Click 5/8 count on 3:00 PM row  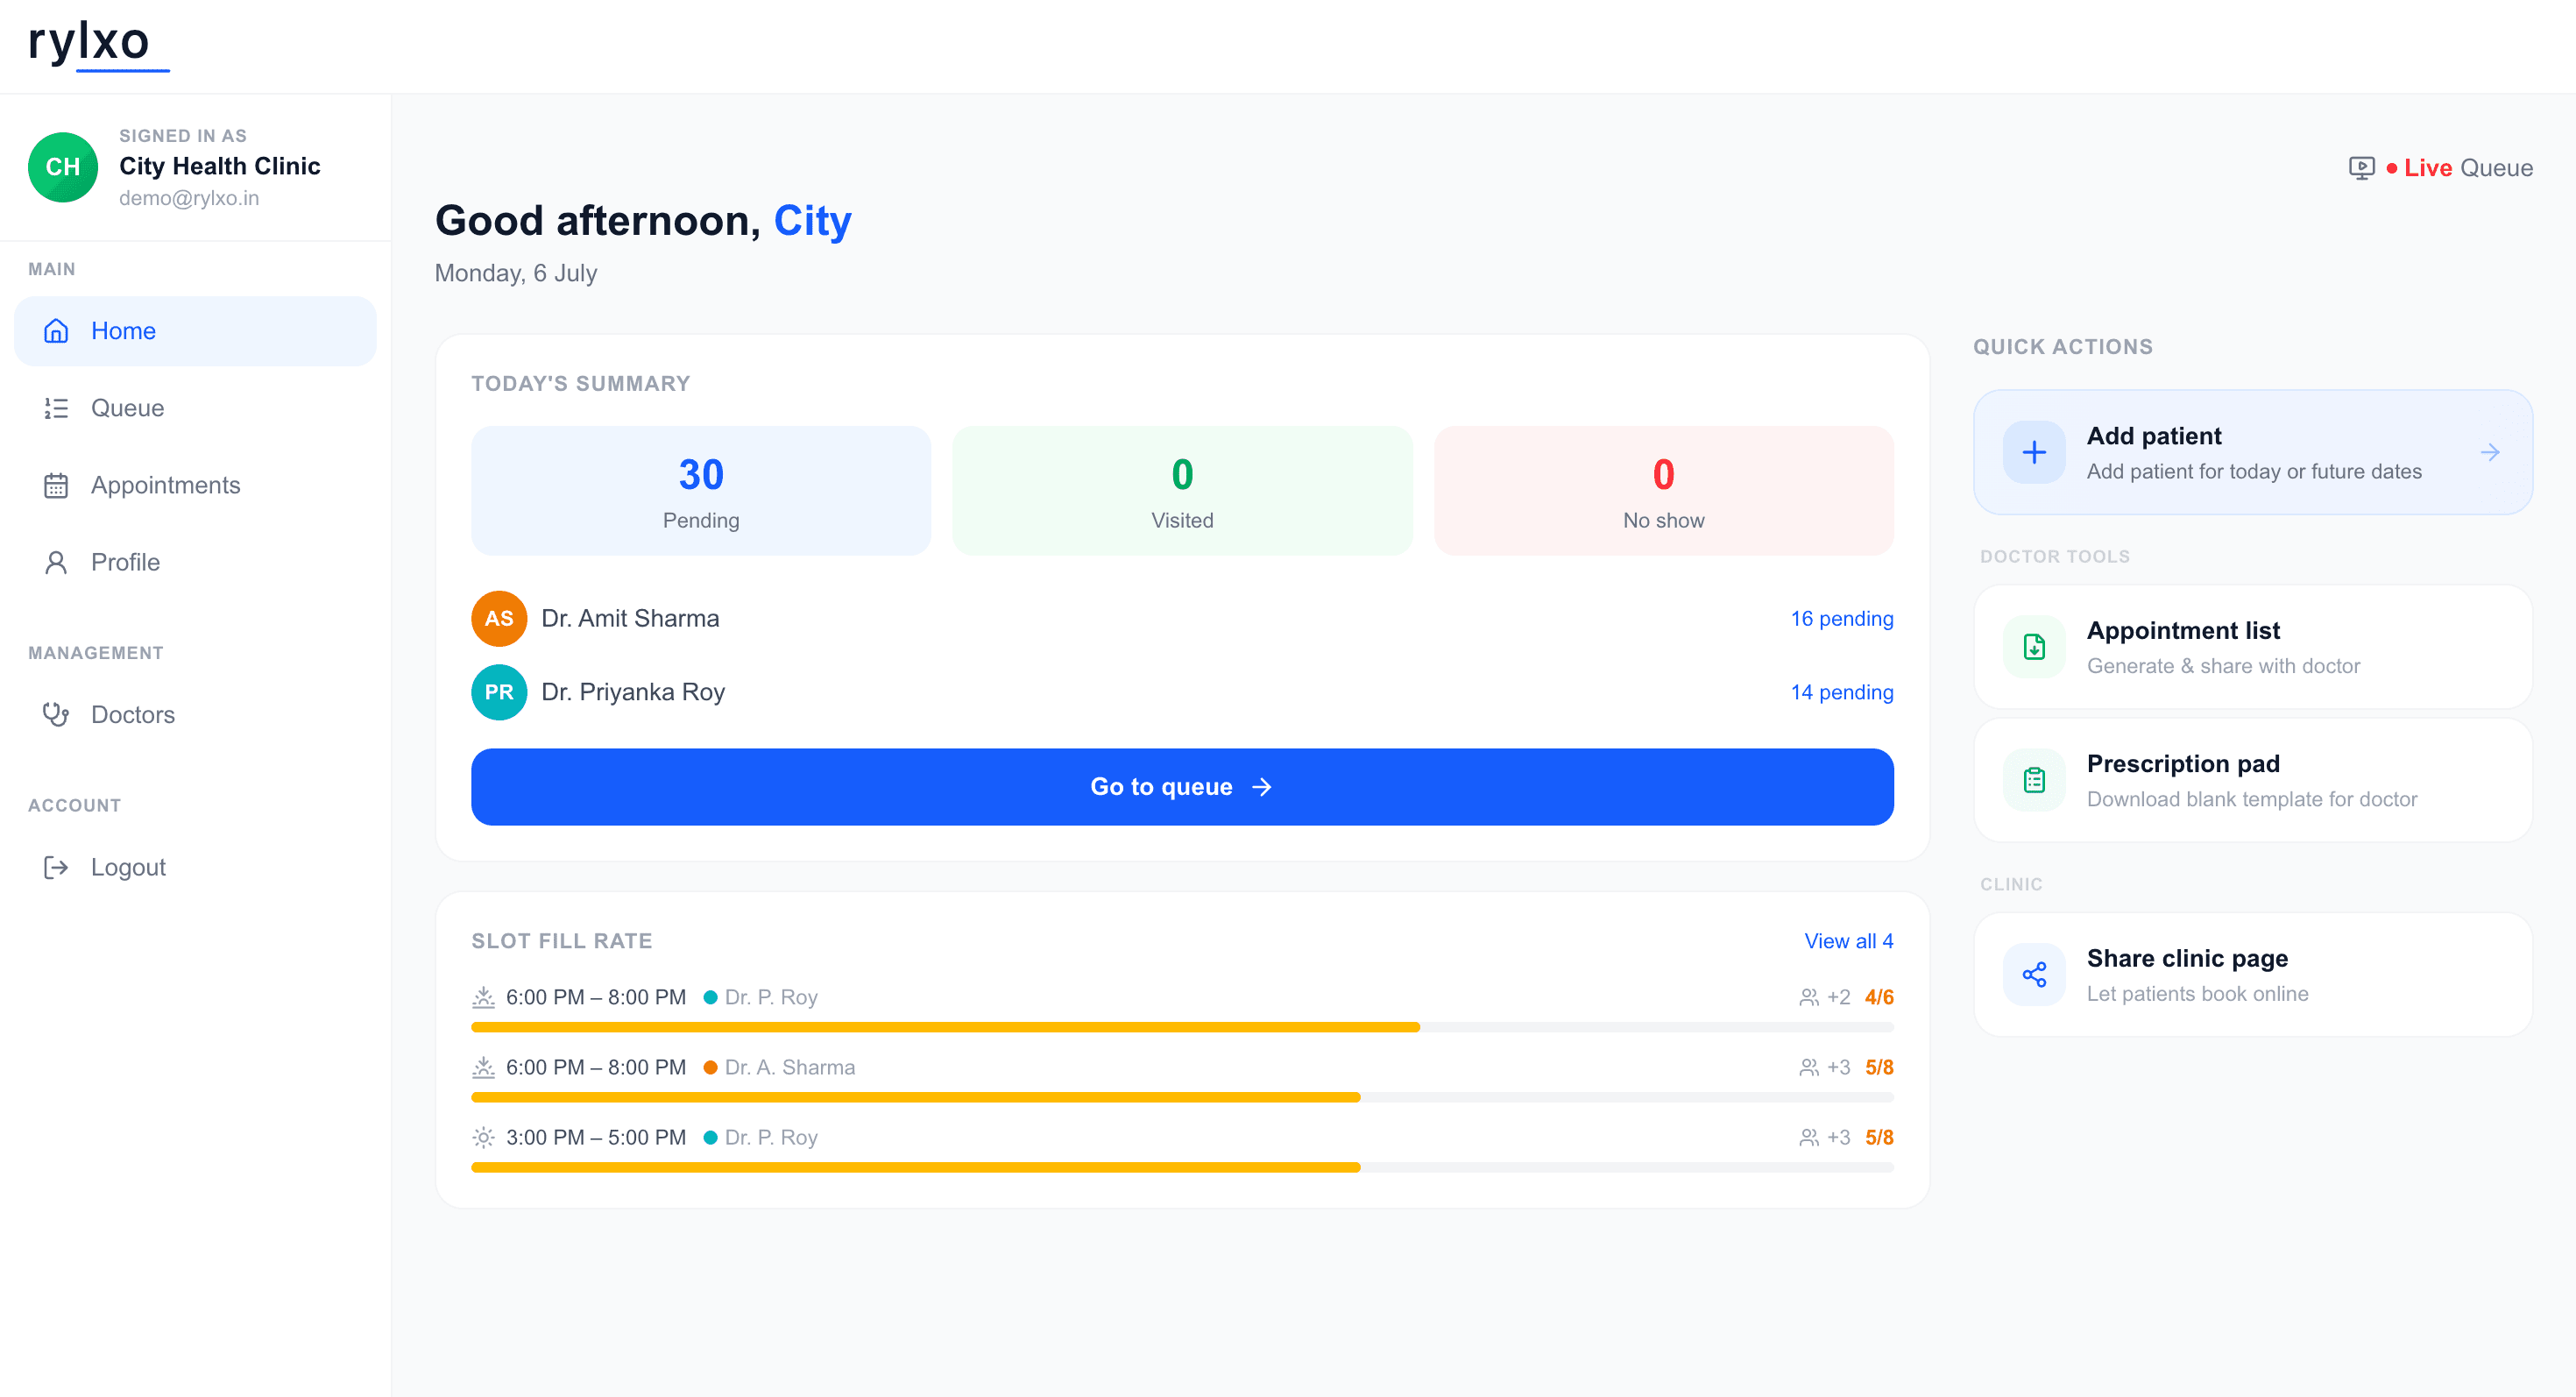coord(1879,1137)
